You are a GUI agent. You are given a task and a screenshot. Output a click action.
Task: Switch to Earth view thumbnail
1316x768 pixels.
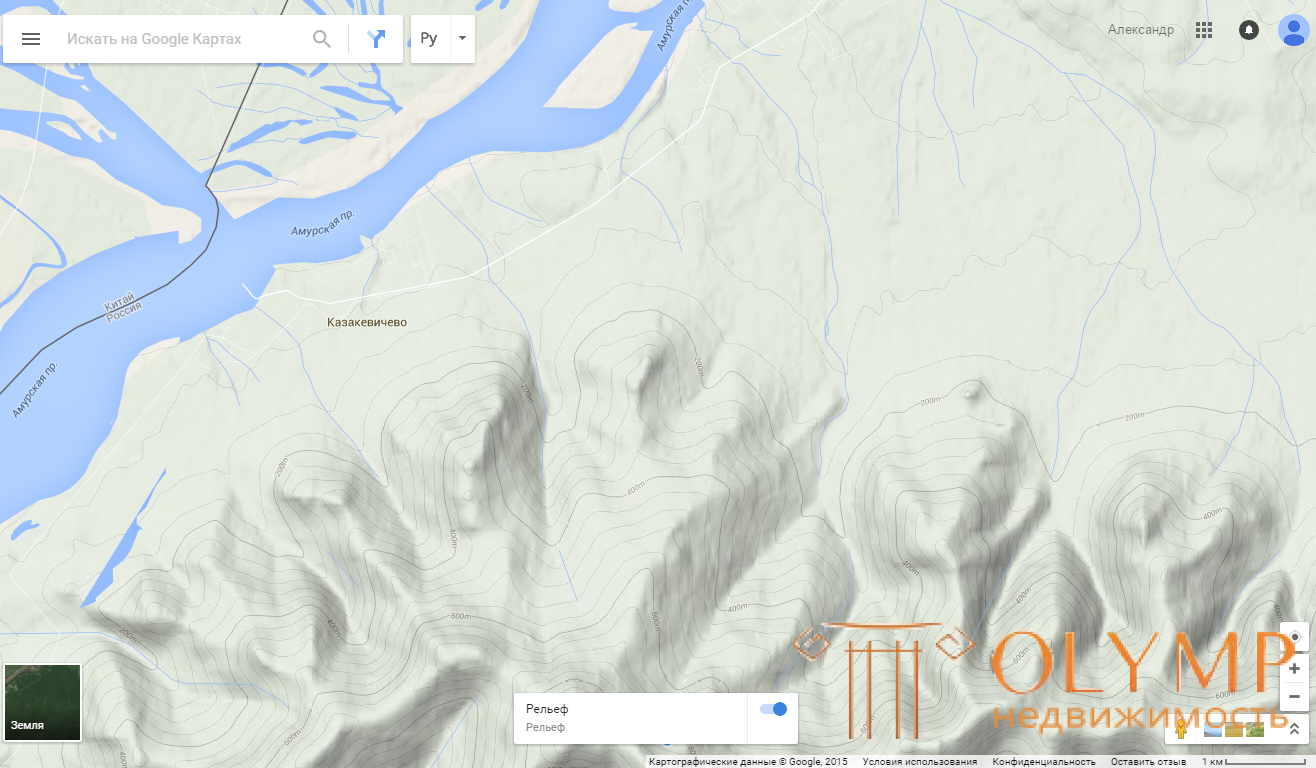click(x=42, y=703)
